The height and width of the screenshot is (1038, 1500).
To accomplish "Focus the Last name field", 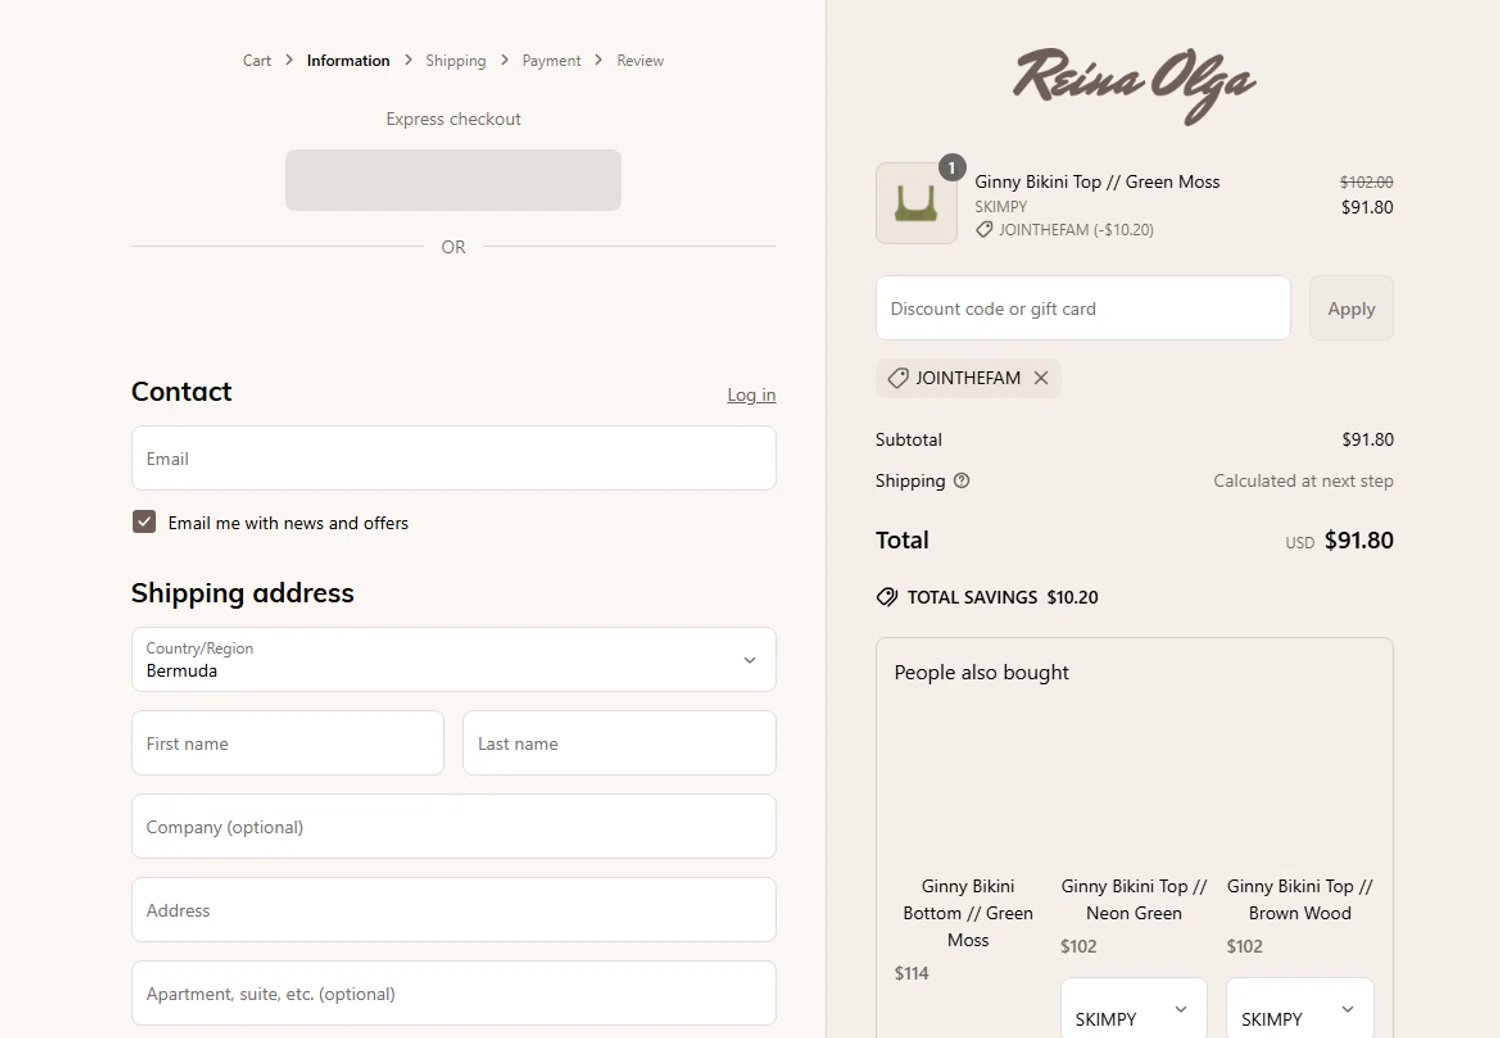I will pos(619,743).
